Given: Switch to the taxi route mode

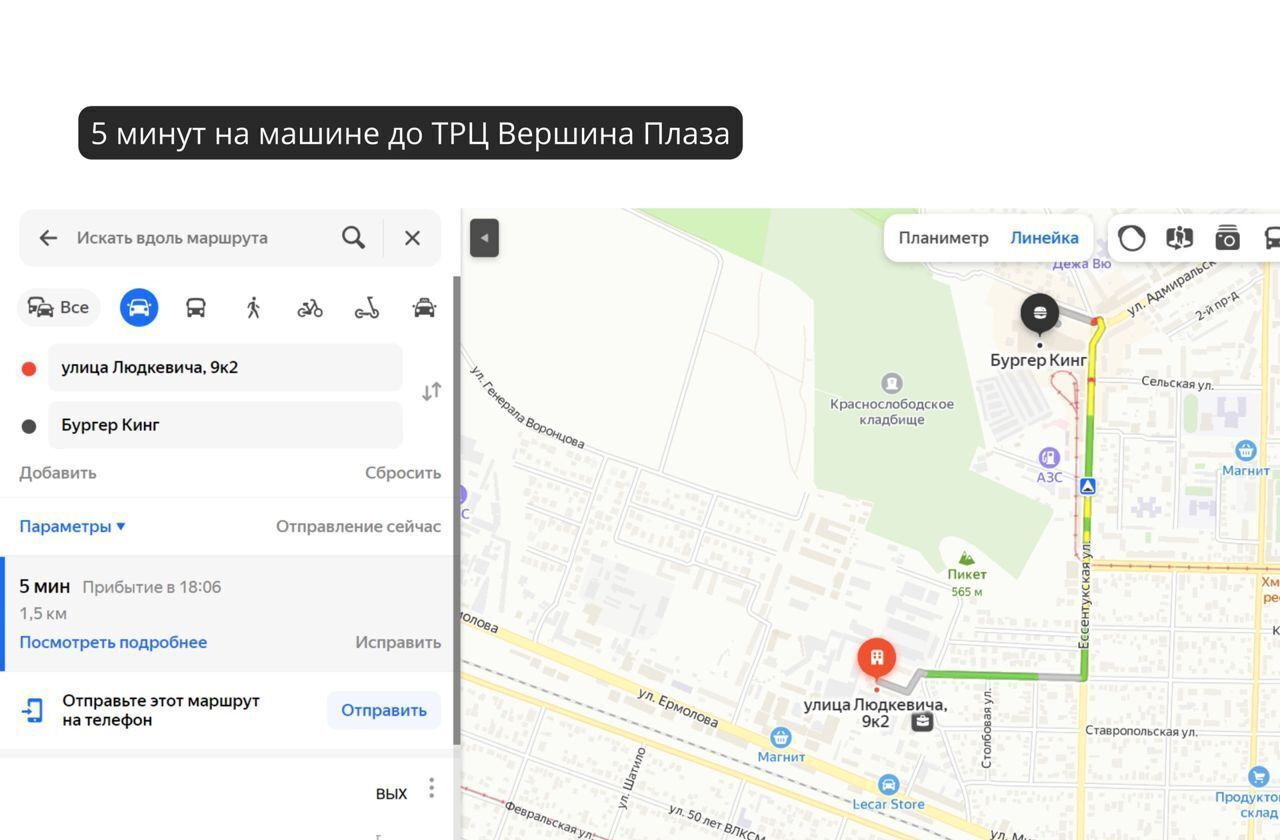Looking at the screenshot, I should click(424, 307).
